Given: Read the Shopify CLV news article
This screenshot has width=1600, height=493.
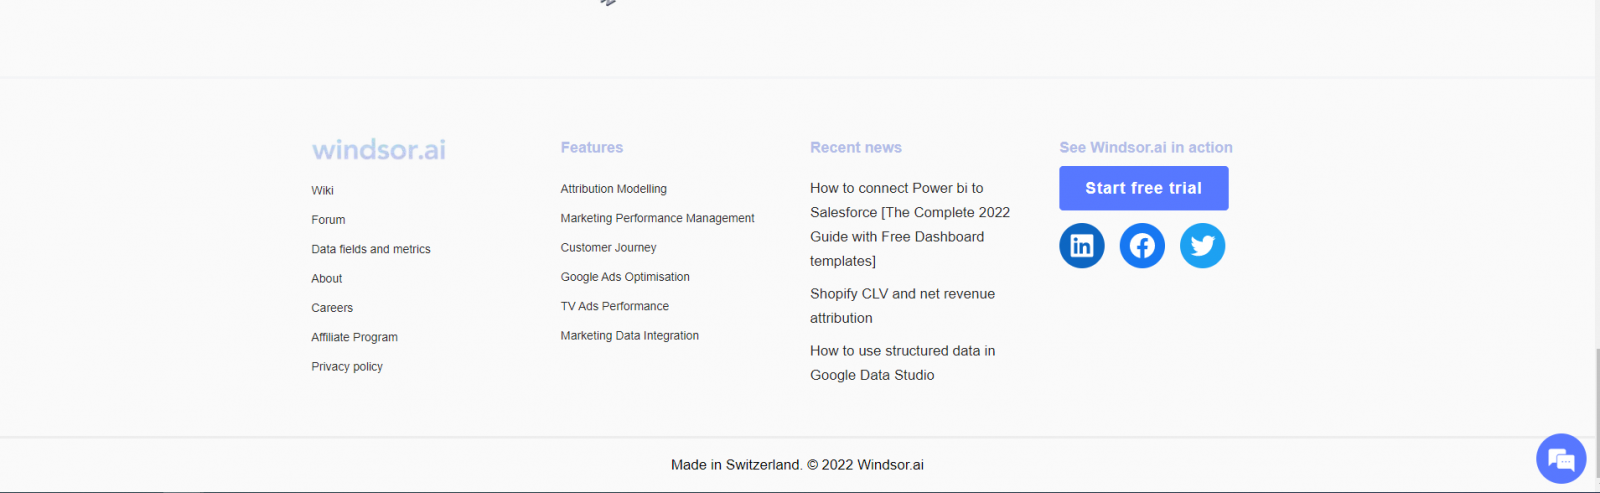Looking at the screenshot, I should [902, 306].
